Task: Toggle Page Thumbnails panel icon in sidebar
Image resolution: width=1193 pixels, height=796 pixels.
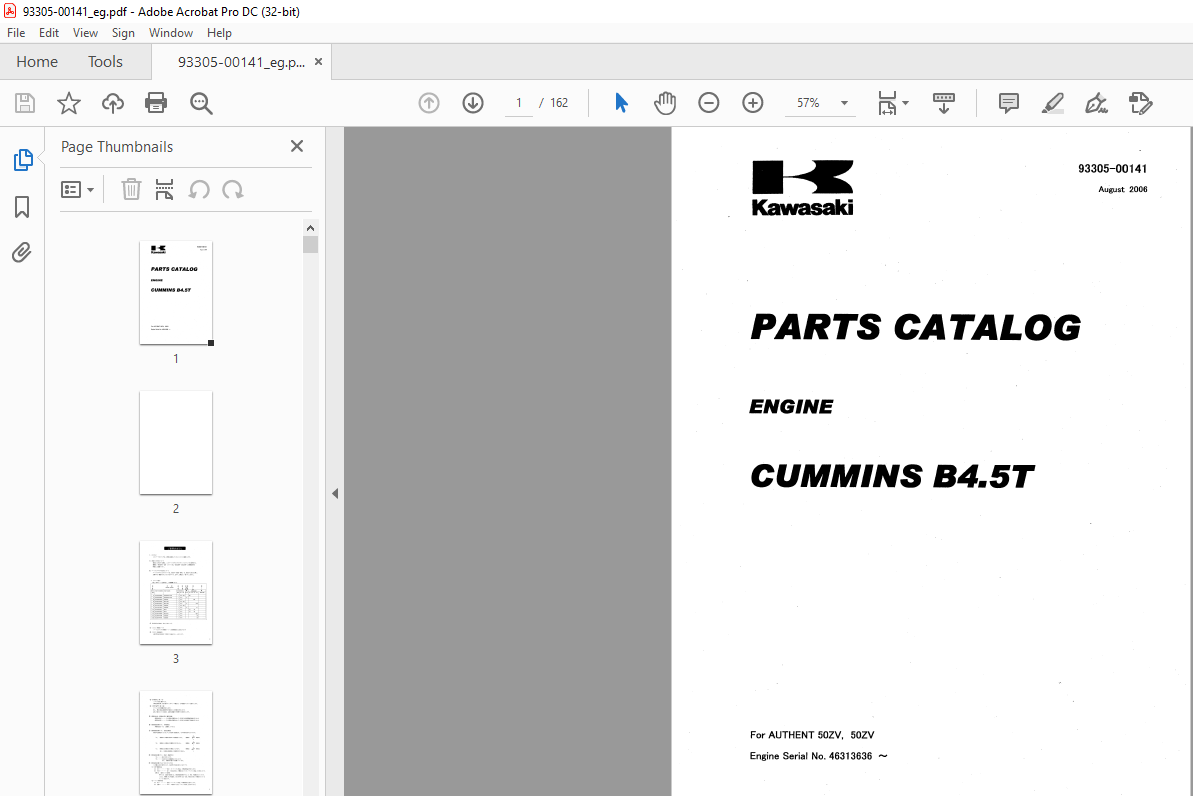Action: [23, 160]
